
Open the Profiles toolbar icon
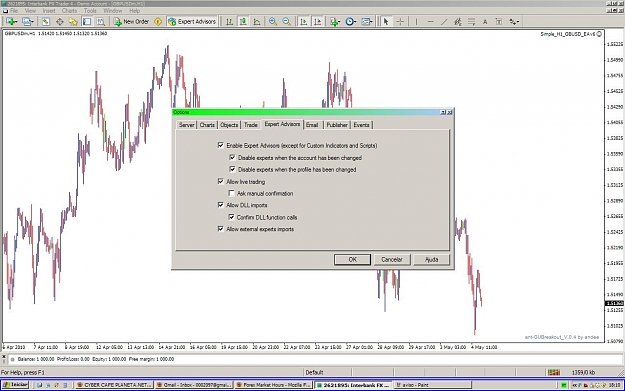[28, 22]
